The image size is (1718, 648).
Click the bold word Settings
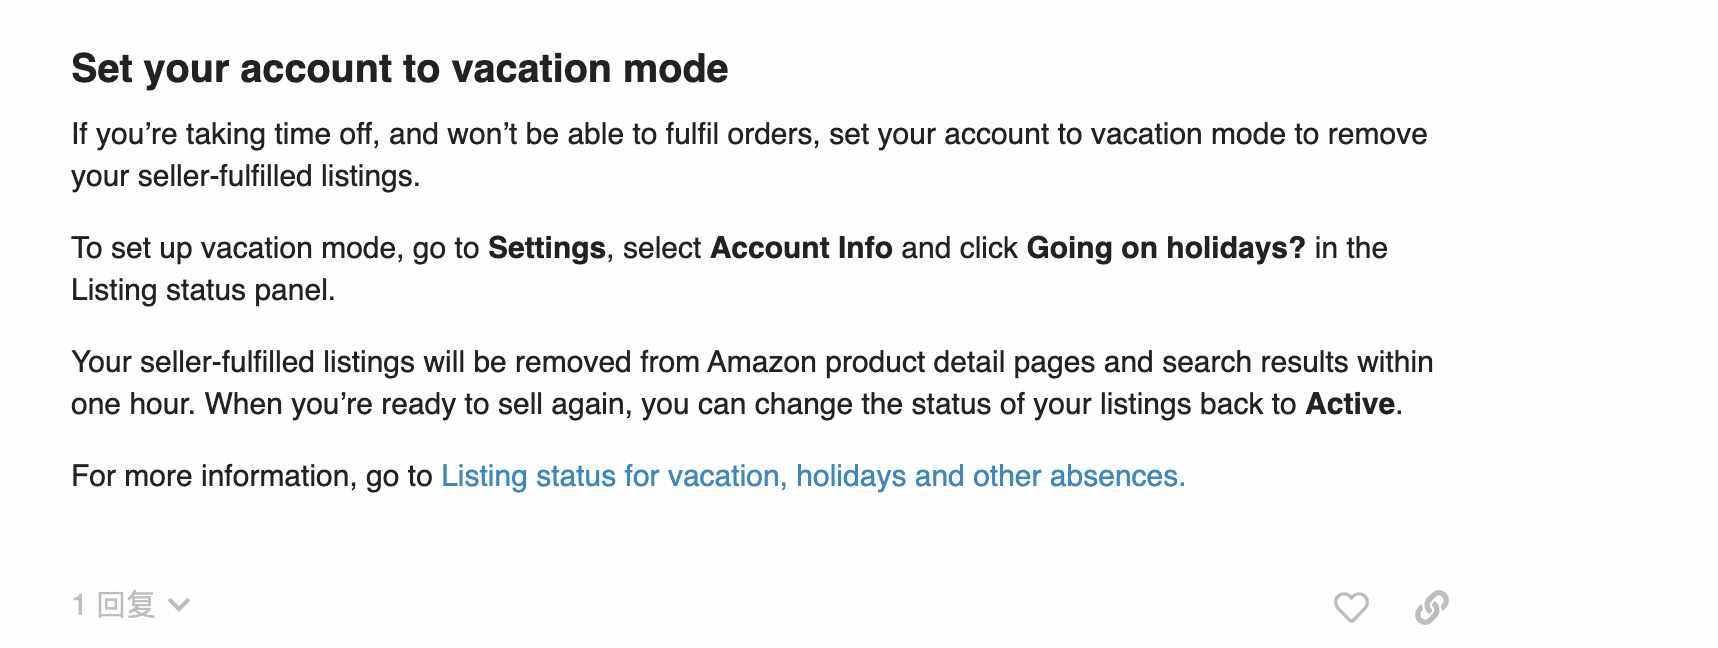[x=547, y=248]
